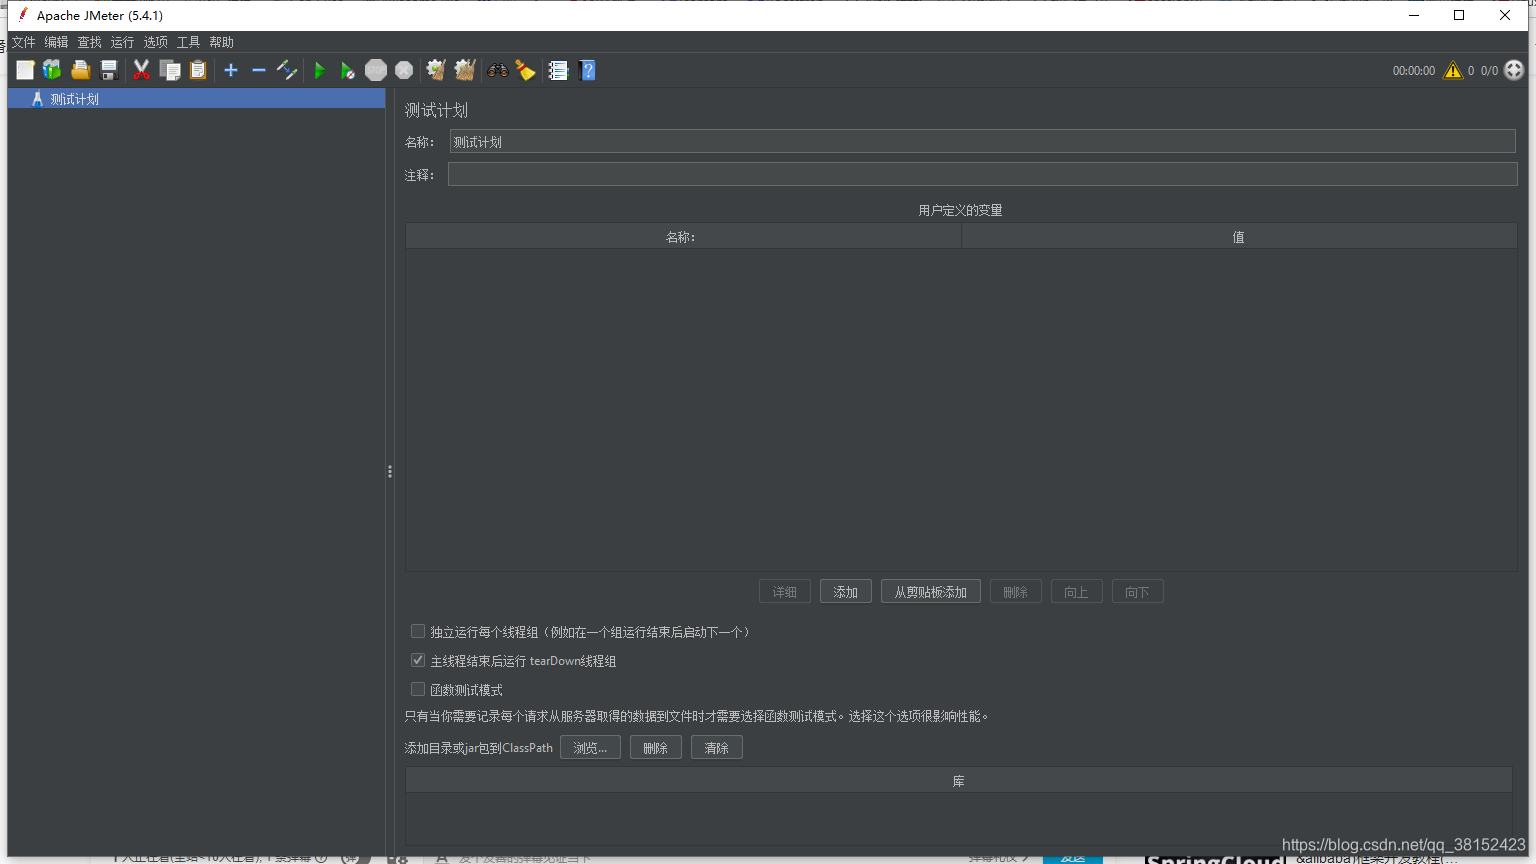Open the 选项 menu
The image size is (1536, 864).
(155, 42)
